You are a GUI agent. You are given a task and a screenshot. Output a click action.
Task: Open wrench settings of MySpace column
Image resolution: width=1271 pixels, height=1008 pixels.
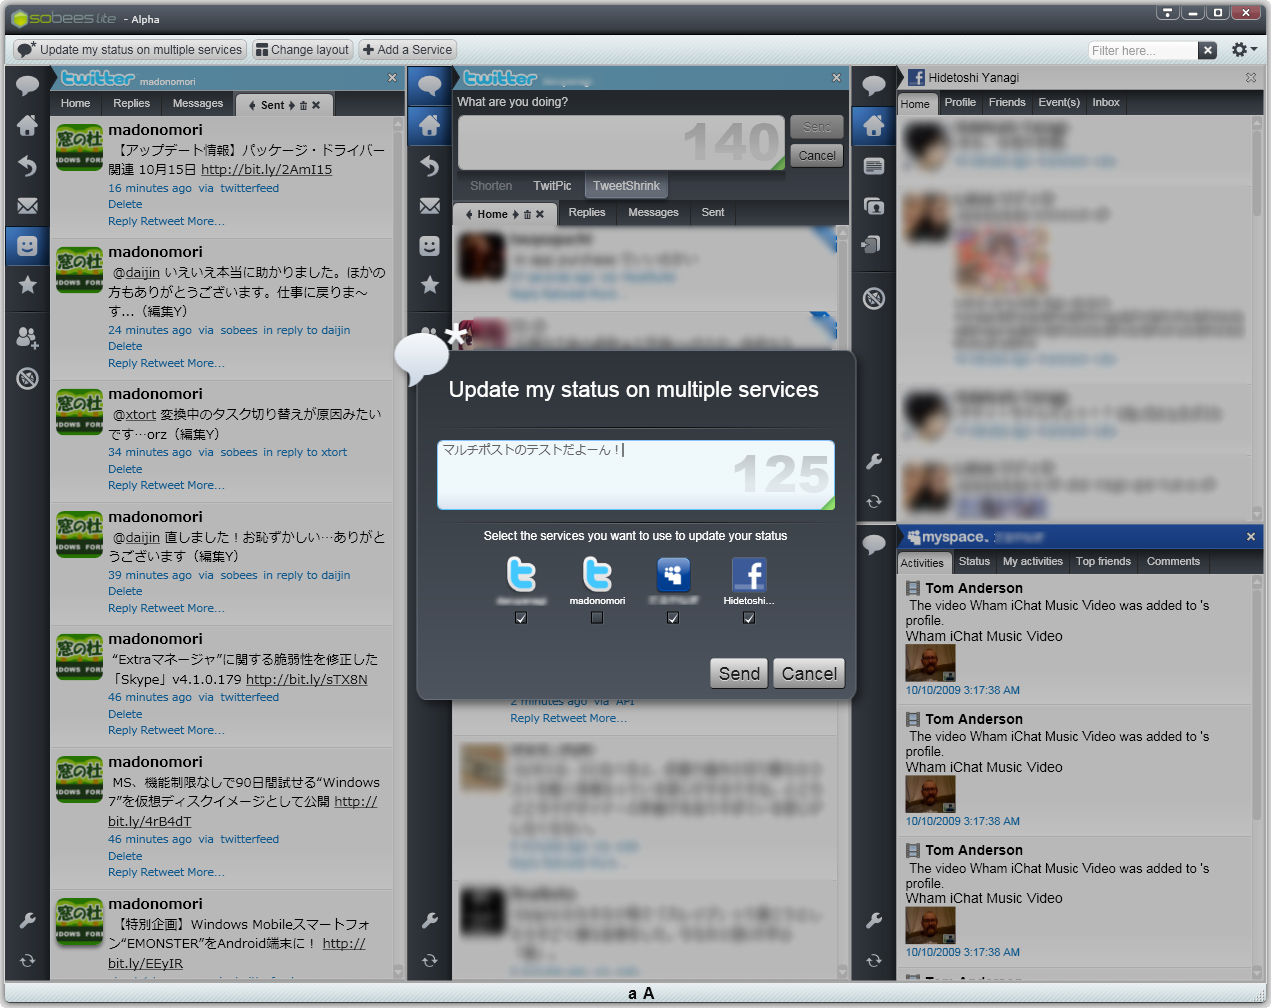pos(873,920)
